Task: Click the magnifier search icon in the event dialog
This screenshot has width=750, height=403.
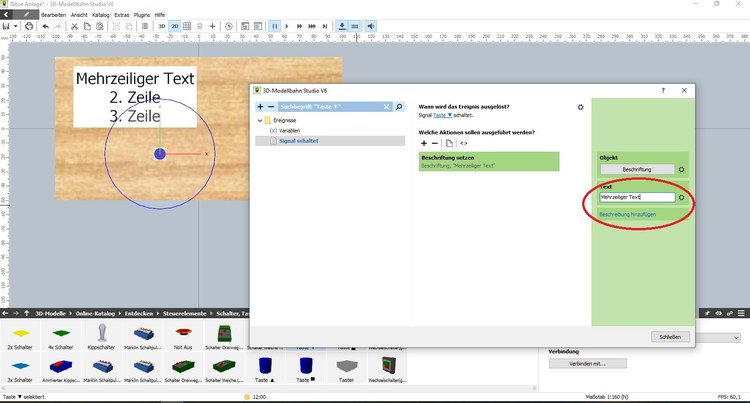Action: [399, 107]
